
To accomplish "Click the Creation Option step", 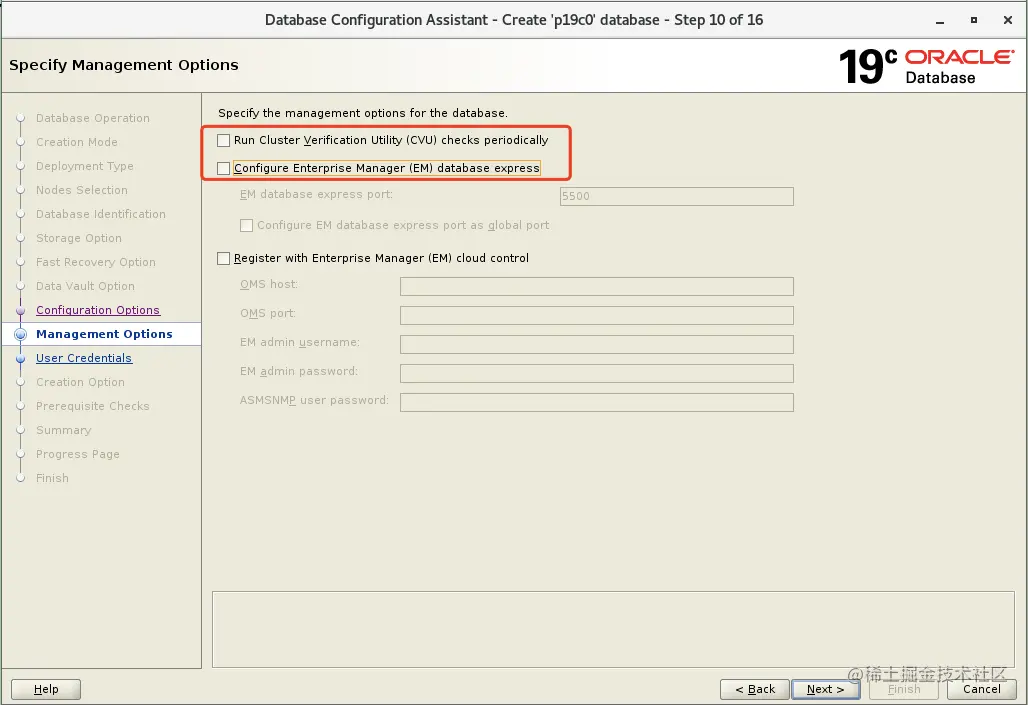I will pyautogui.click(x=80, y=382).
